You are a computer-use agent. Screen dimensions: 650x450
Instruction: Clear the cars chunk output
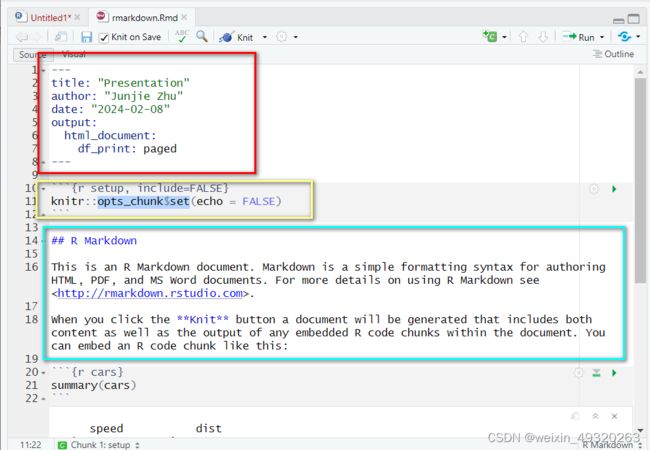[x=614, y=416]
